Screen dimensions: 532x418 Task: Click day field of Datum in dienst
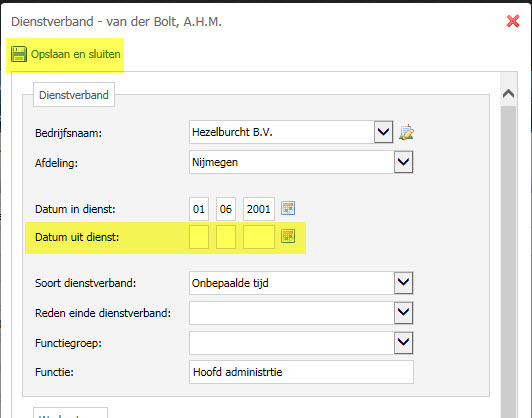(x=199, y=209)
